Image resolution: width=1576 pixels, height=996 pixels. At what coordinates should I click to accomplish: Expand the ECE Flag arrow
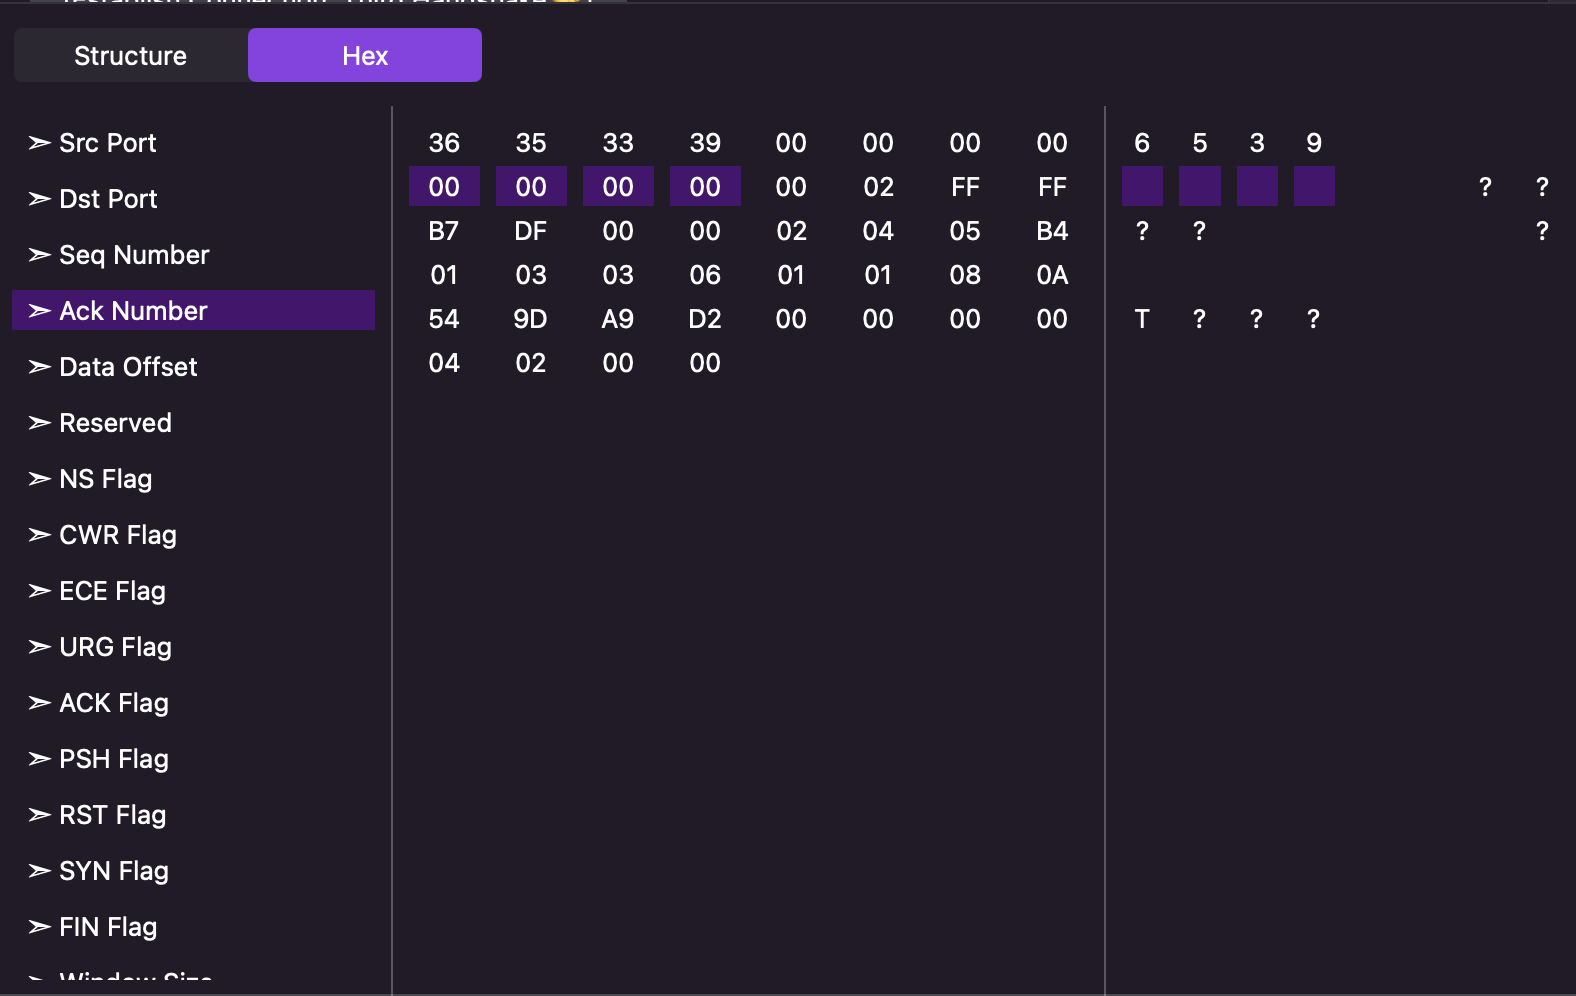click(40, 591)
